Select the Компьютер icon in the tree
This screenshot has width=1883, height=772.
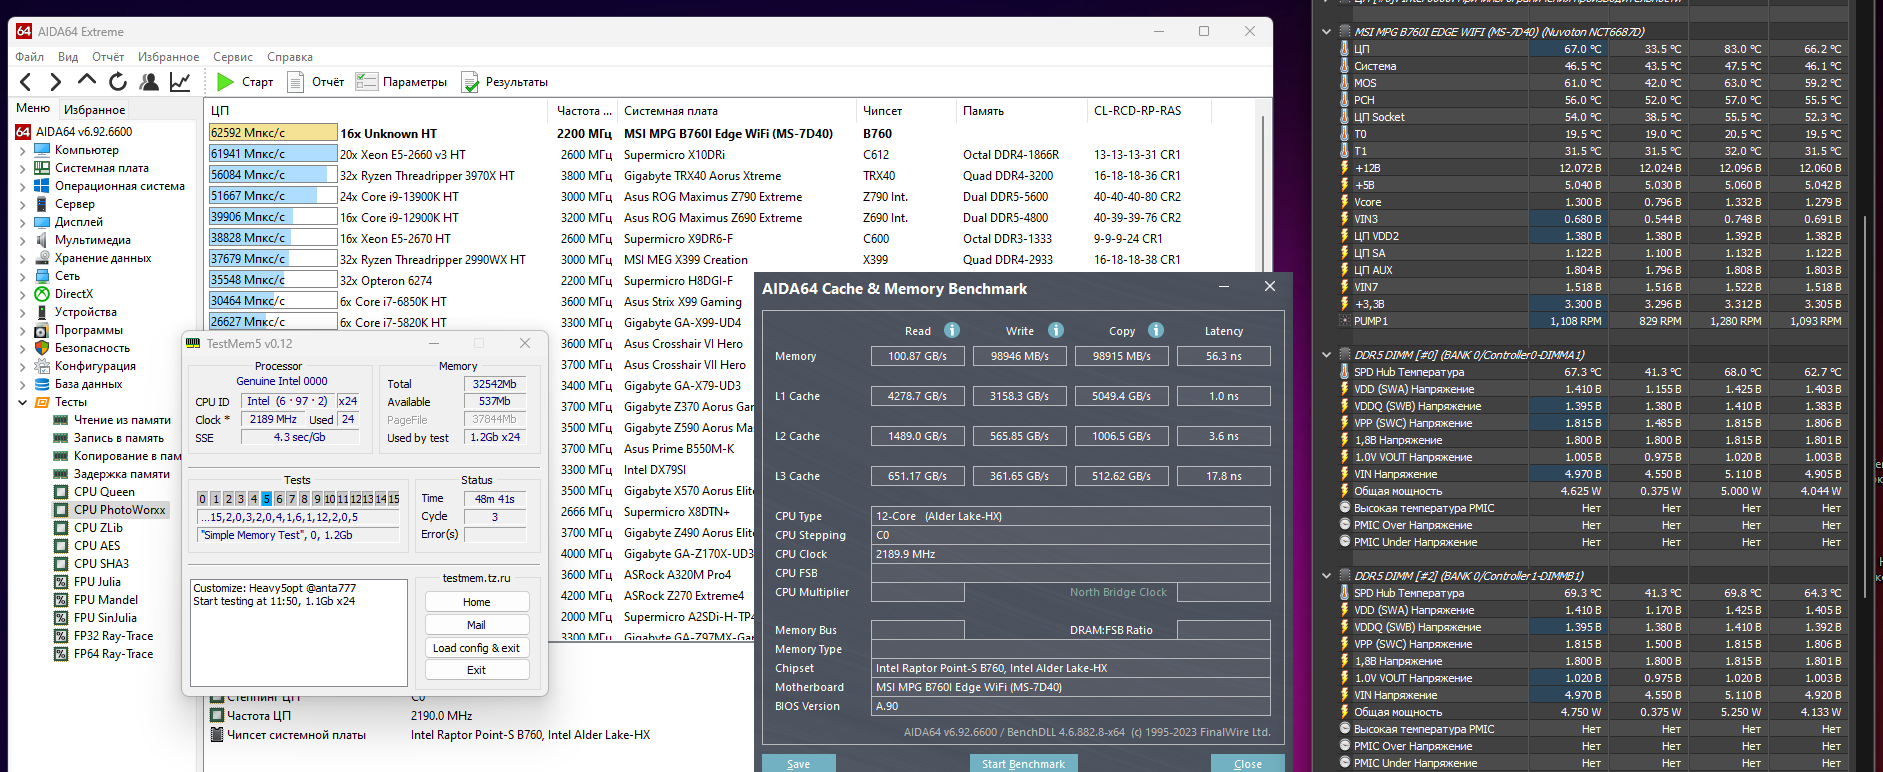click(42, 150)
